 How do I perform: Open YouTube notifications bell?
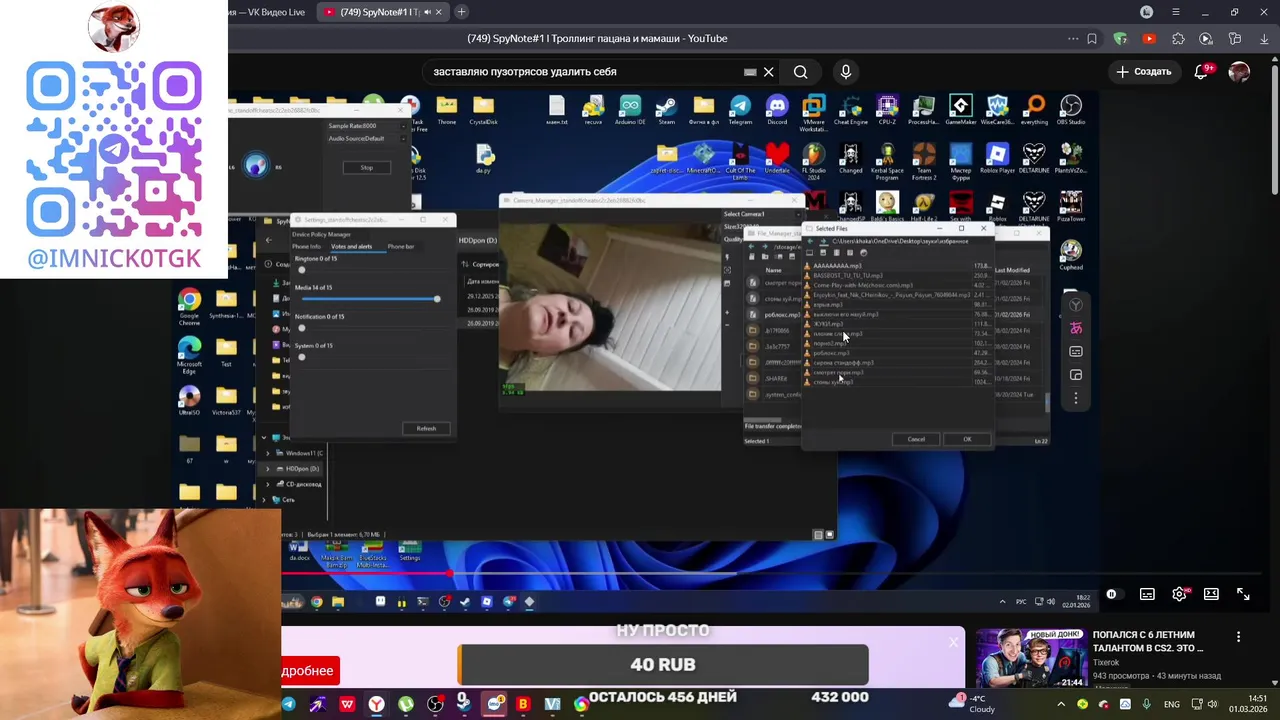click(x=1203, y=72)
